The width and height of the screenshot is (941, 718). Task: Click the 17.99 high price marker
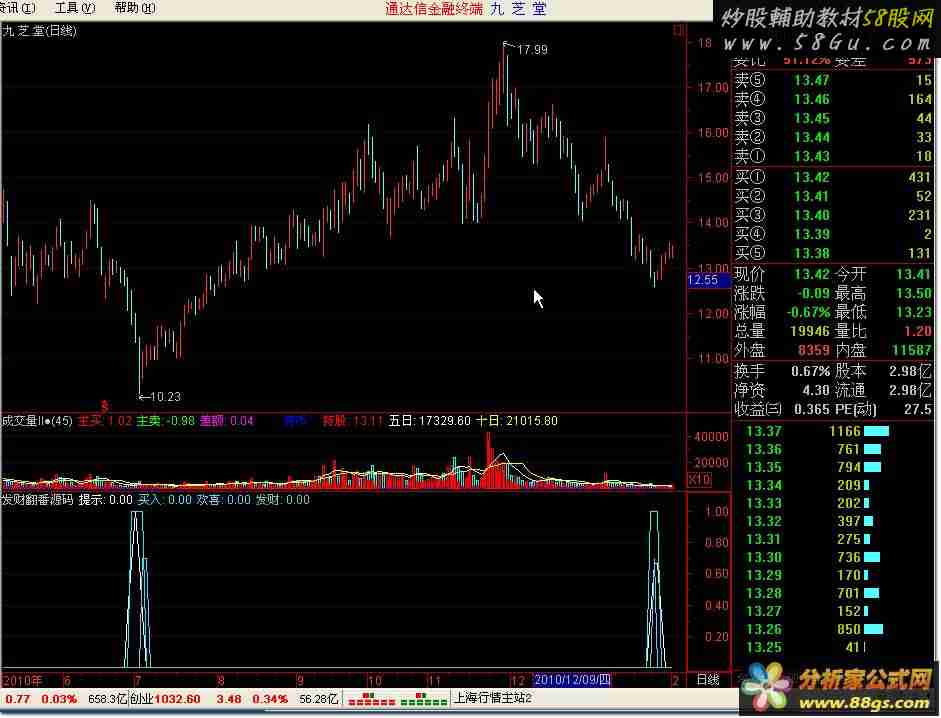532,50
